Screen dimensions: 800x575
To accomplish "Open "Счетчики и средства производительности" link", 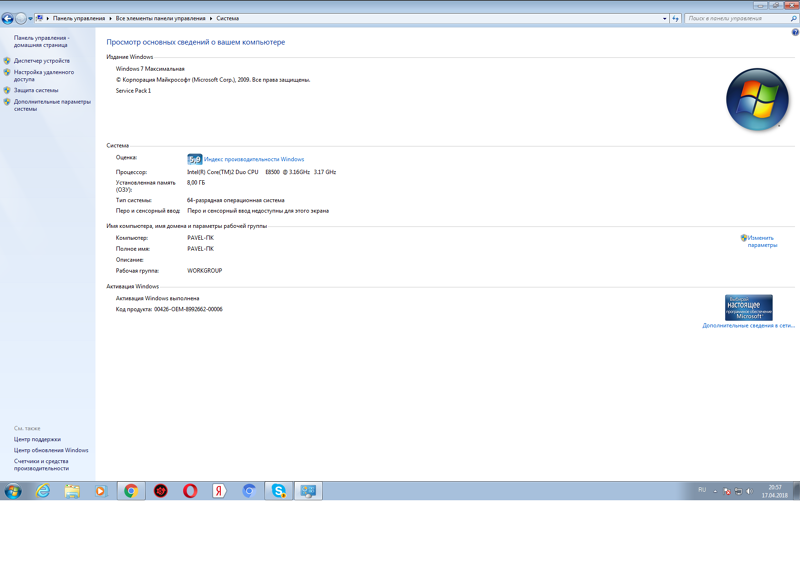I will tap(41, 465).
